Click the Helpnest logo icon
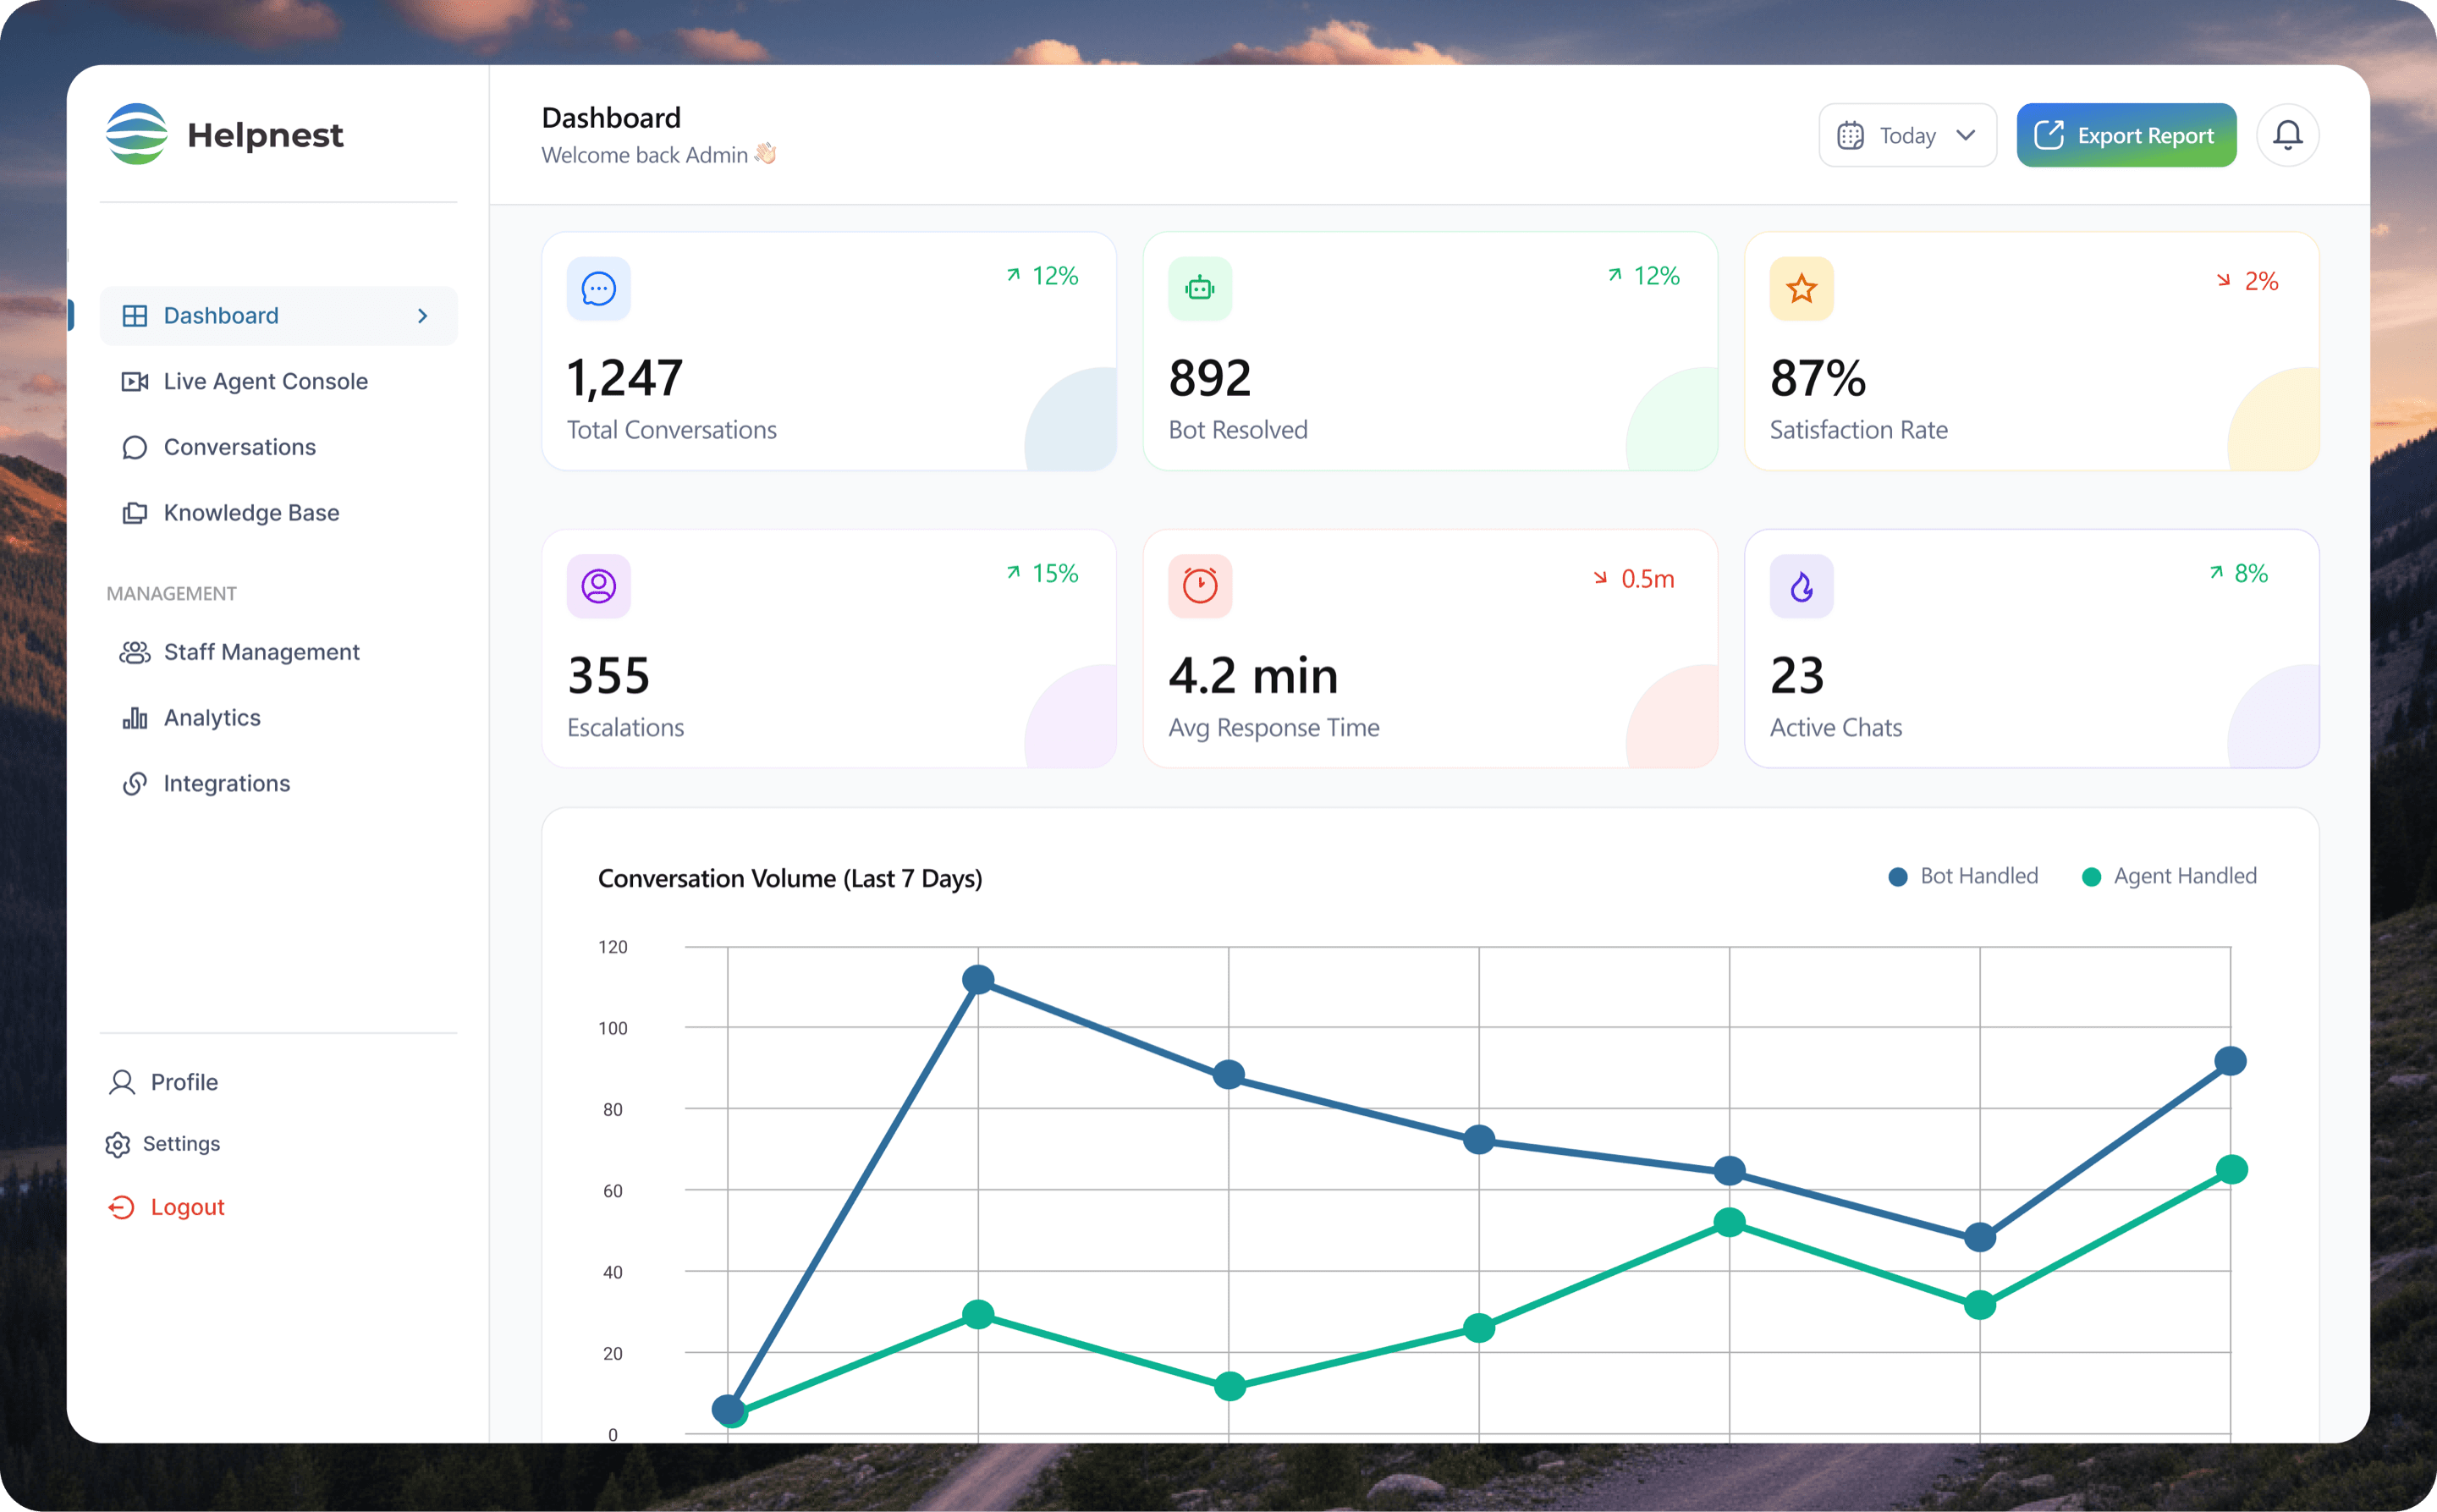The height and width of the screenshot is (1512, 2437). point(136,134)
